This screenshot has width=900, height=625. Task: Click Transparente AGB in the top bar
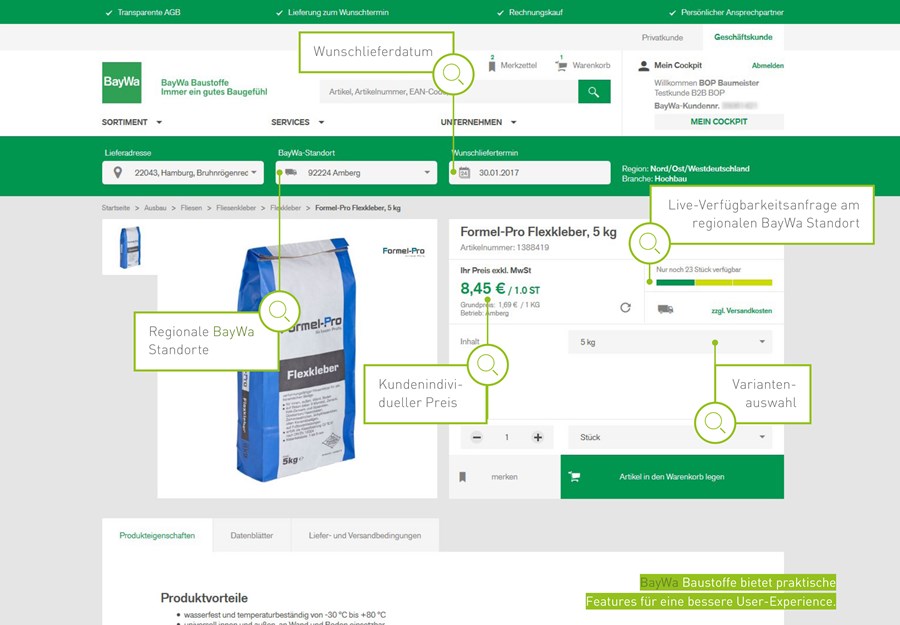149,12
